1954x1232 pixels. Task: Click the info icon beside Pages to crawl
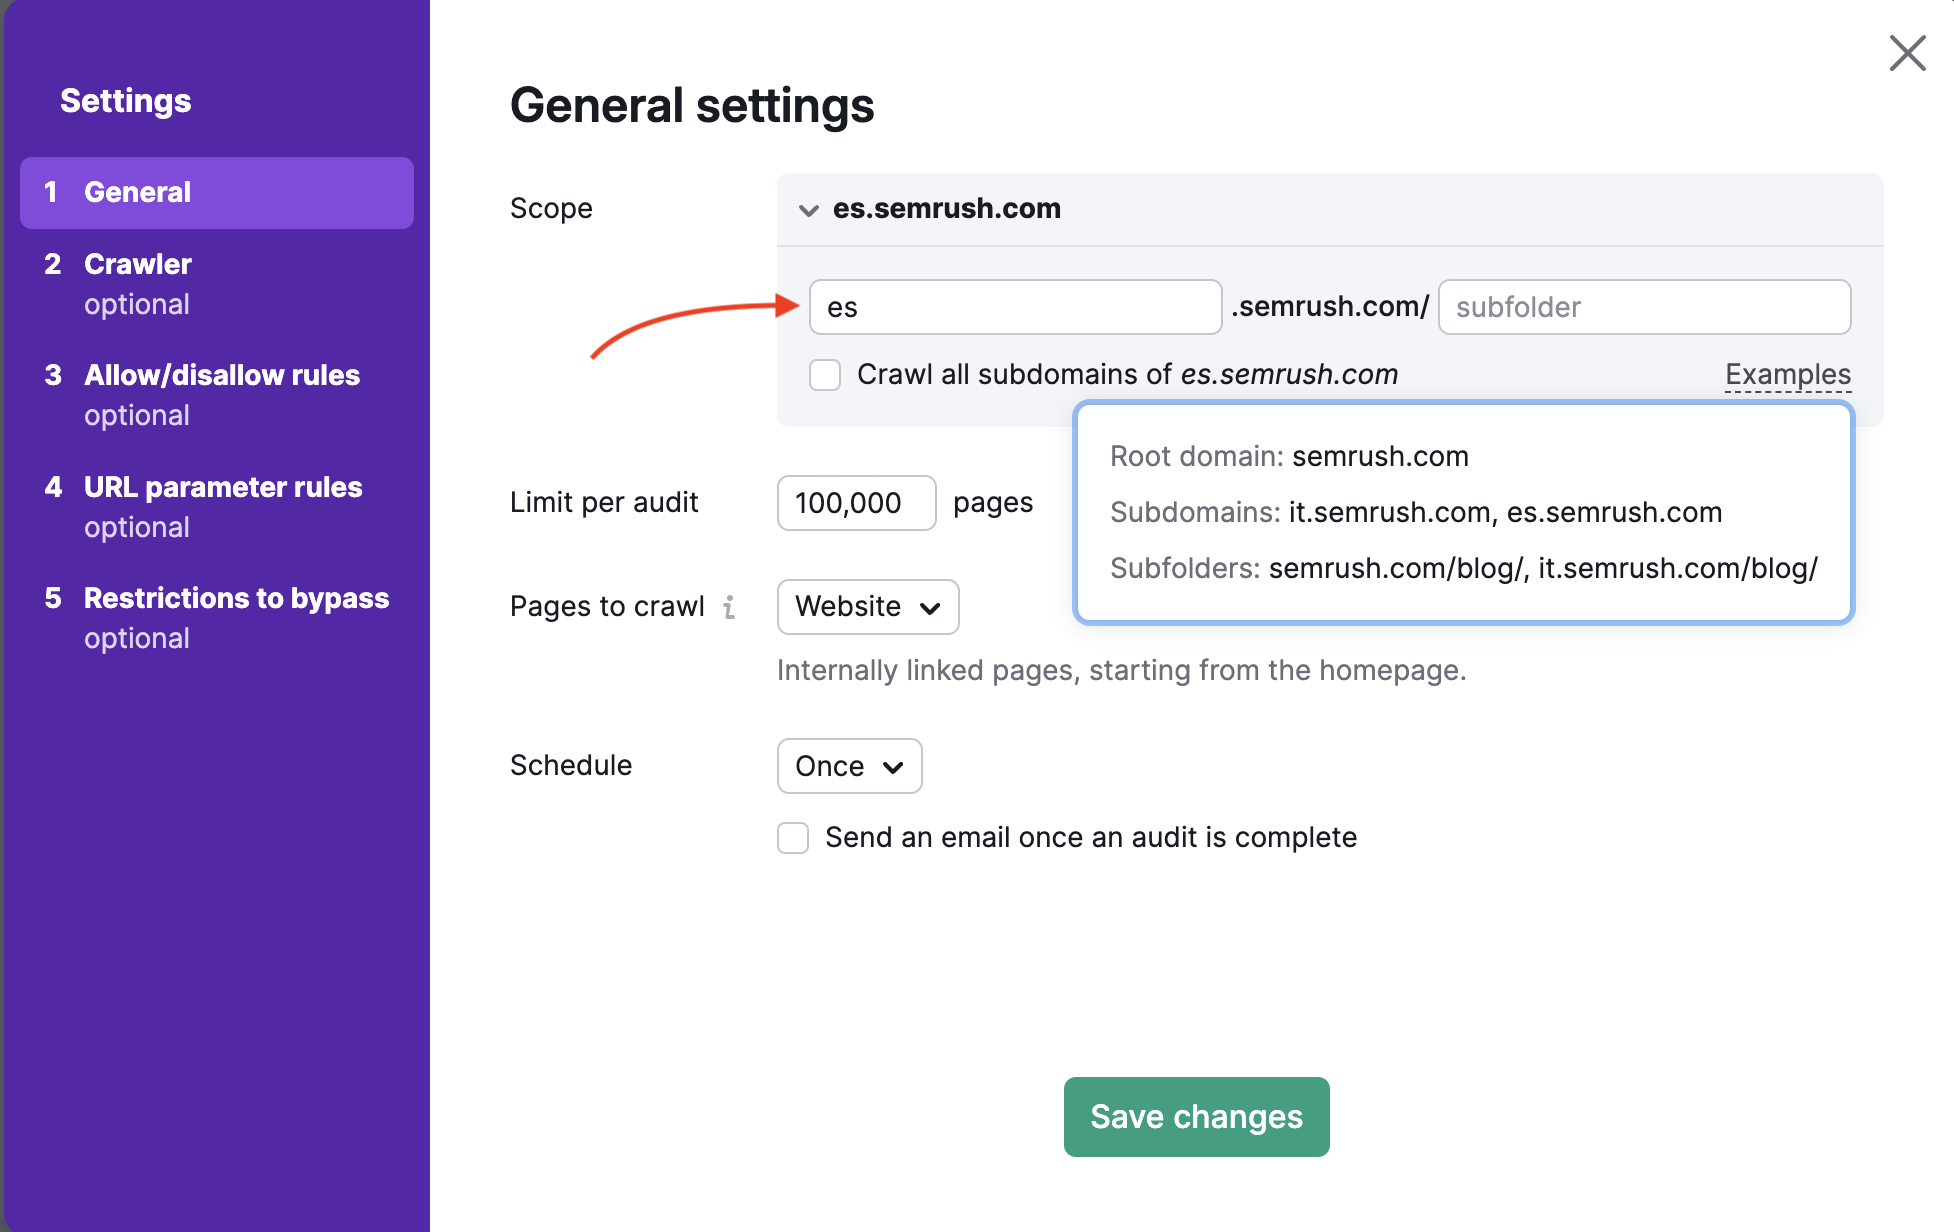point(731,607)
